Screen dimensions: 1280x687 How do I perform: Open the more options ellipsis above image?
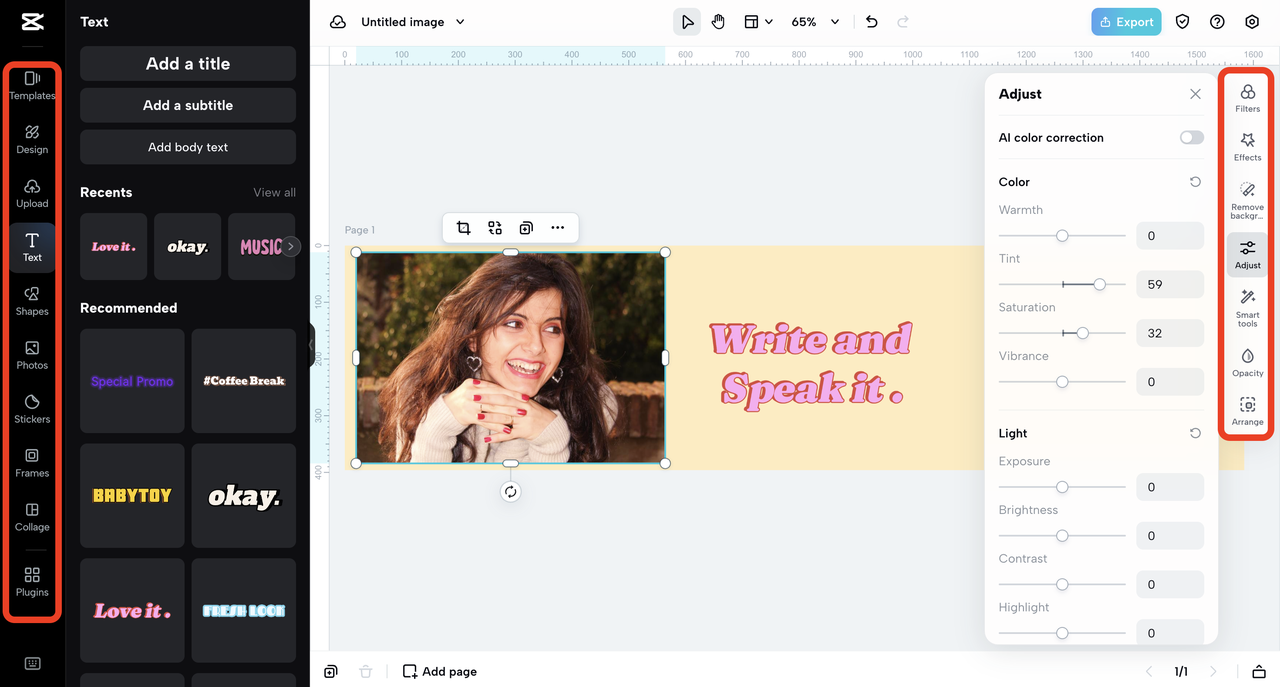pos(558,228)
